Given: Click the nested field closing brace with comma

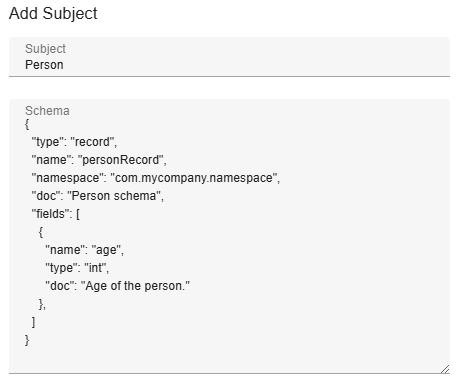Looking at the screenshot, I should tap(42, 304).
